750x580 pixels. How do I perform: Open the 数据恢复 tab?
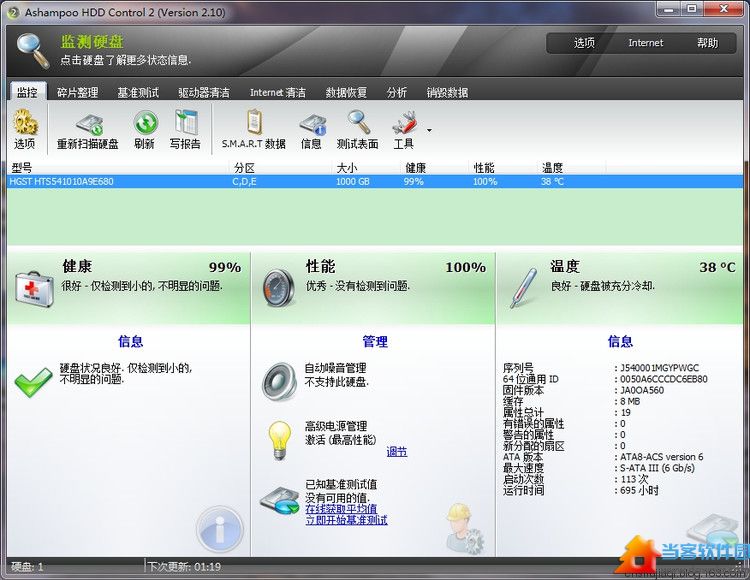tap(346, 92)
